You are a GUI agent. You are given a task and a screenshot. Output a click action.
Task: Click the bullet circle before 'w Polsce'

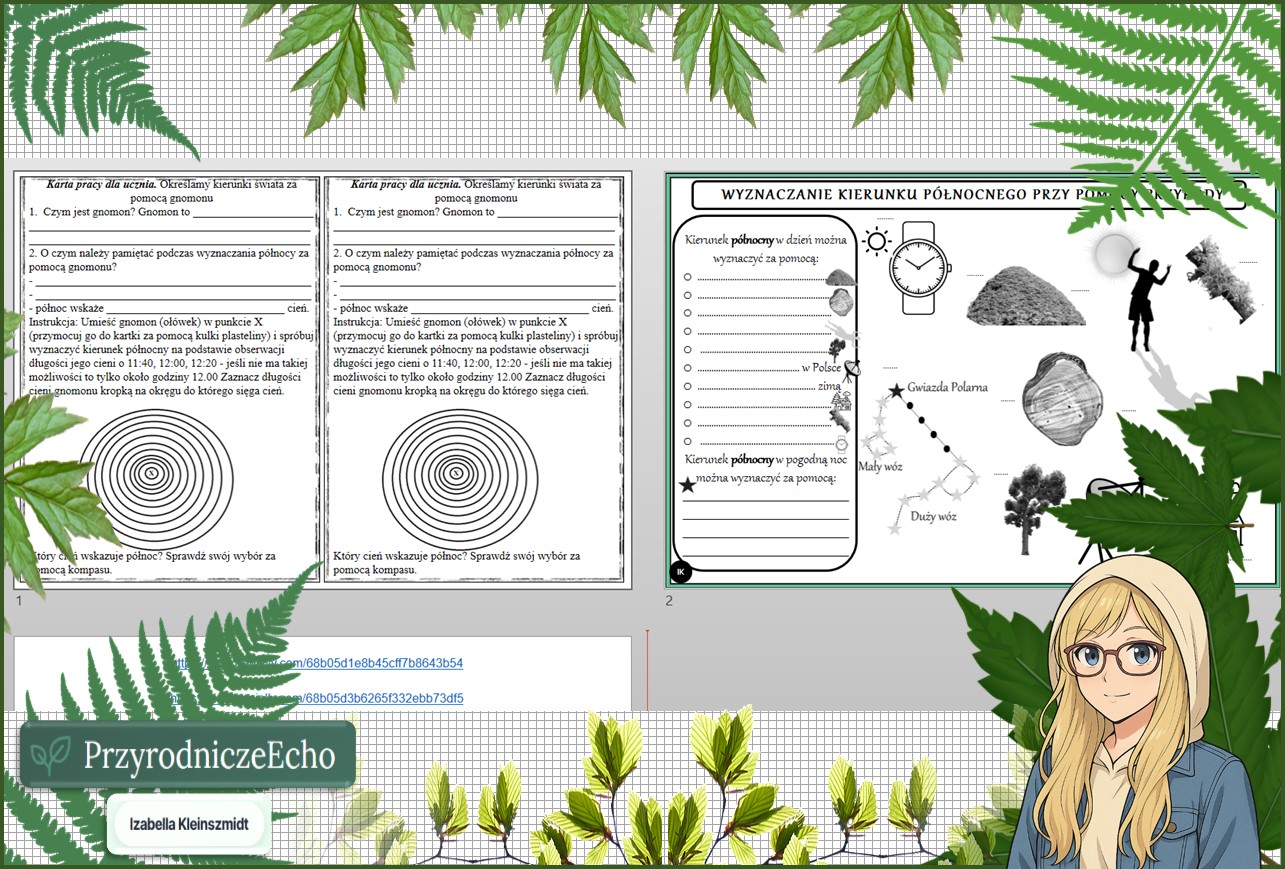(688, 368)
